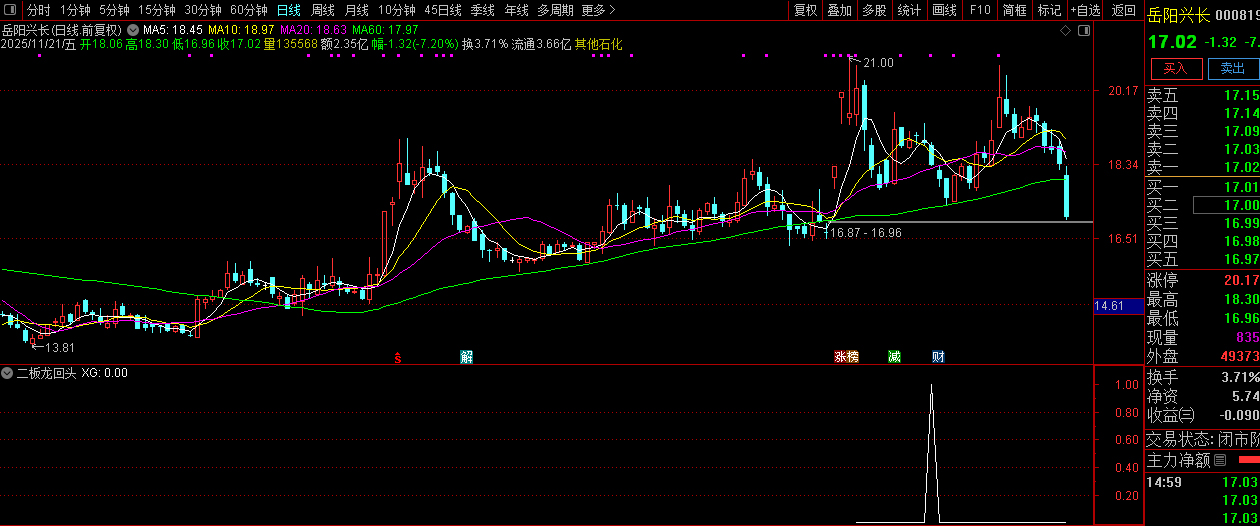Click the 卖出 sell button
Viewport: 1260px width, 526px height.
coord(1233,68)
